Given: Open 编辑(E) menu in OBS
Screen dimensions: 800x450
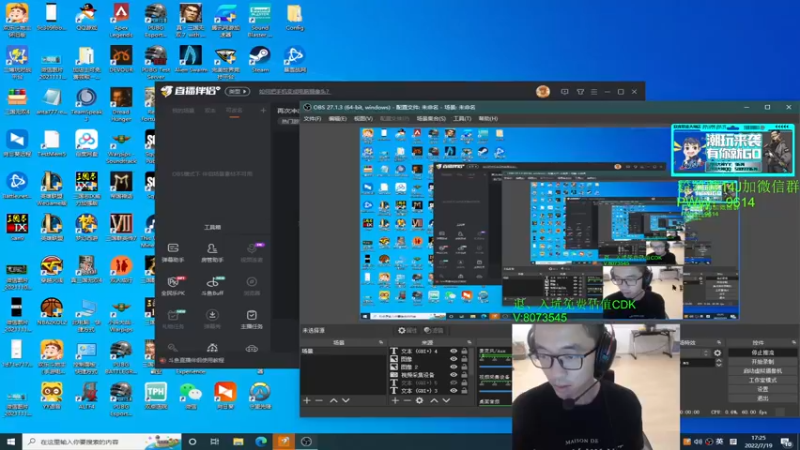Looking at the screenshot, I should coord(337,118).
